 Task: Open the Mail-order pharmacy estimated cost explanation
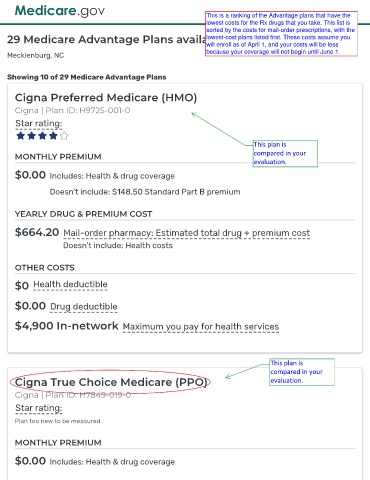[x=187, y=233]
